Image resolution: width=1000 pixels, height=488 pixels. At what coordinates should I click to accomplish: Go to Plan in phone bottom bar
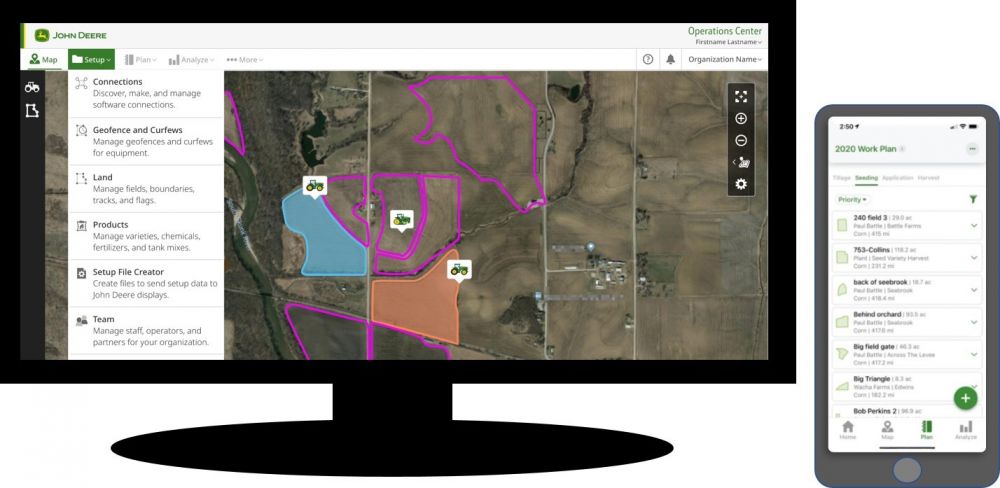click(927, 431)
